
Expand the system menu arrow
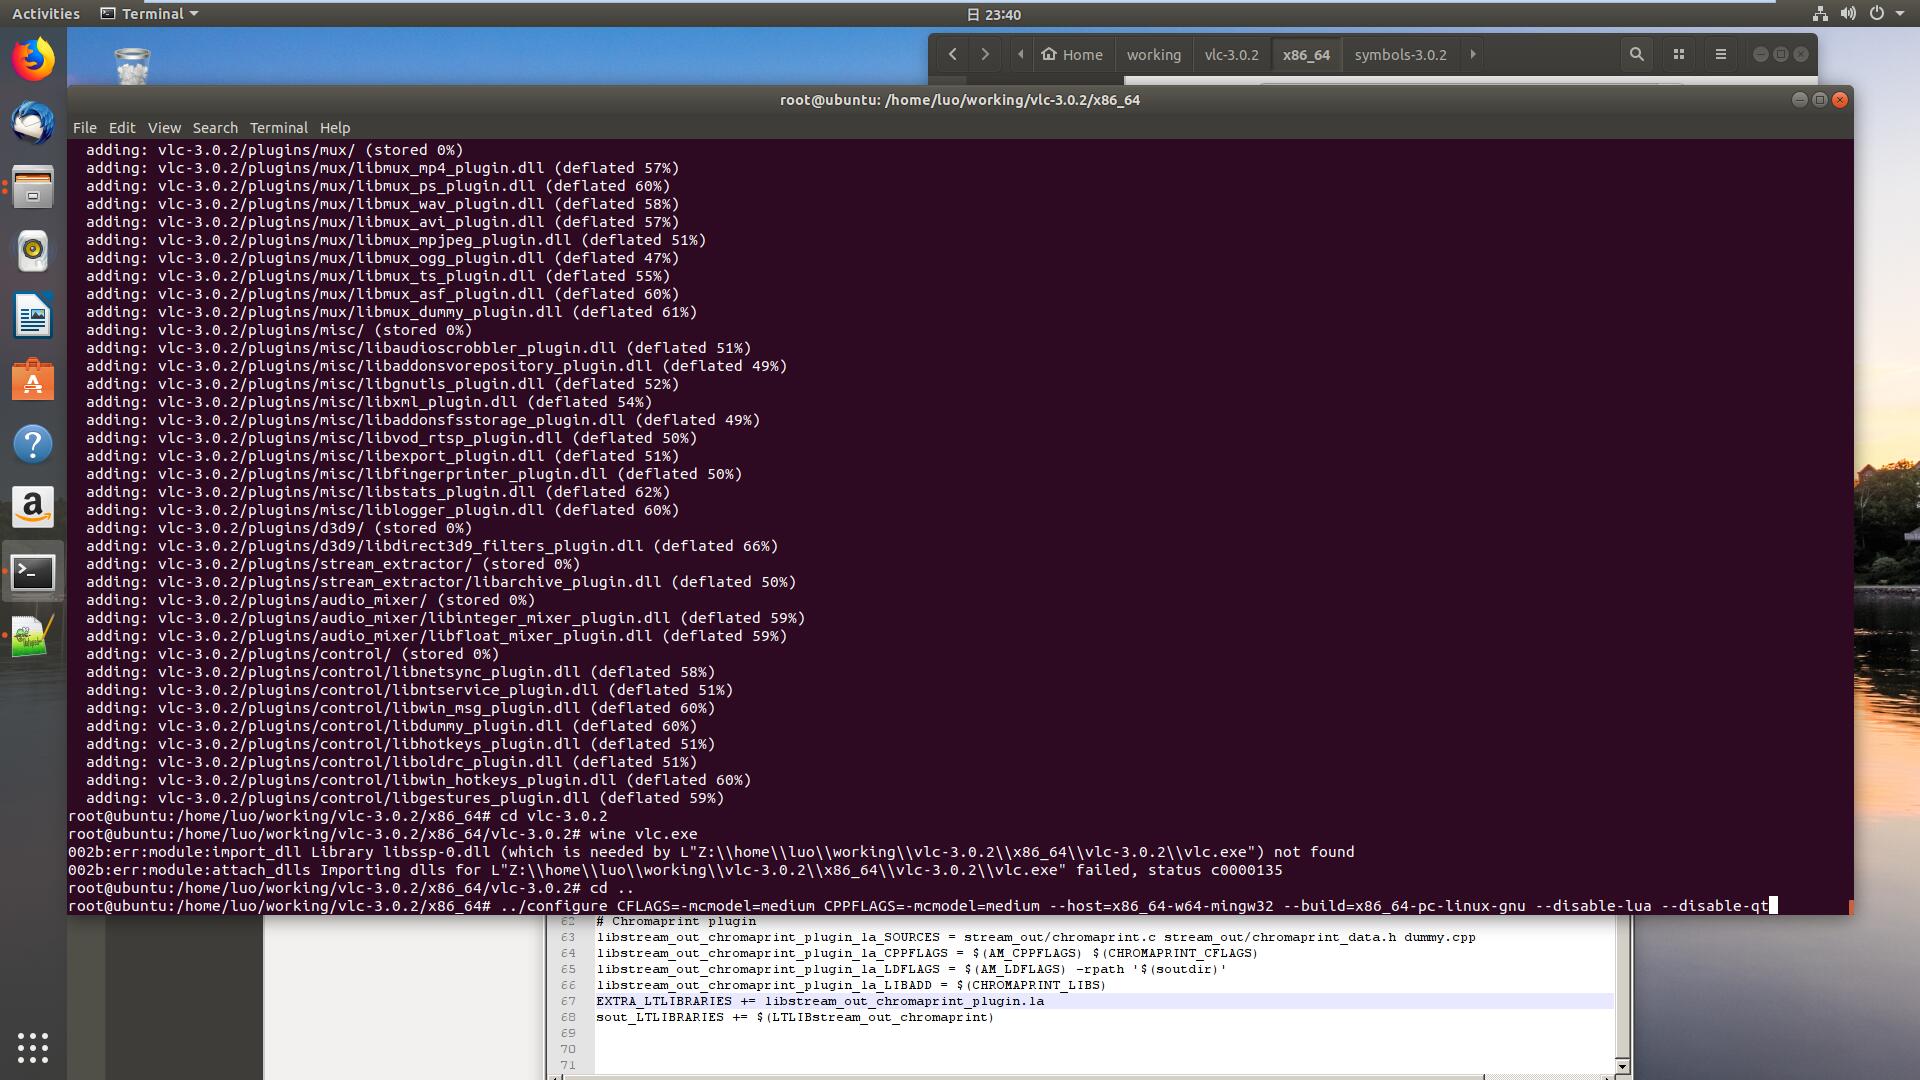(1900, 14)
